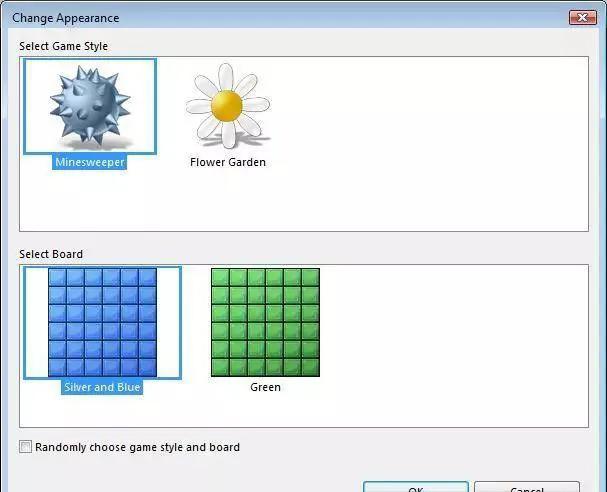607x492 pixels.
Task: Dismiss dialog with the Cancel button
Action: click(527, 487)
